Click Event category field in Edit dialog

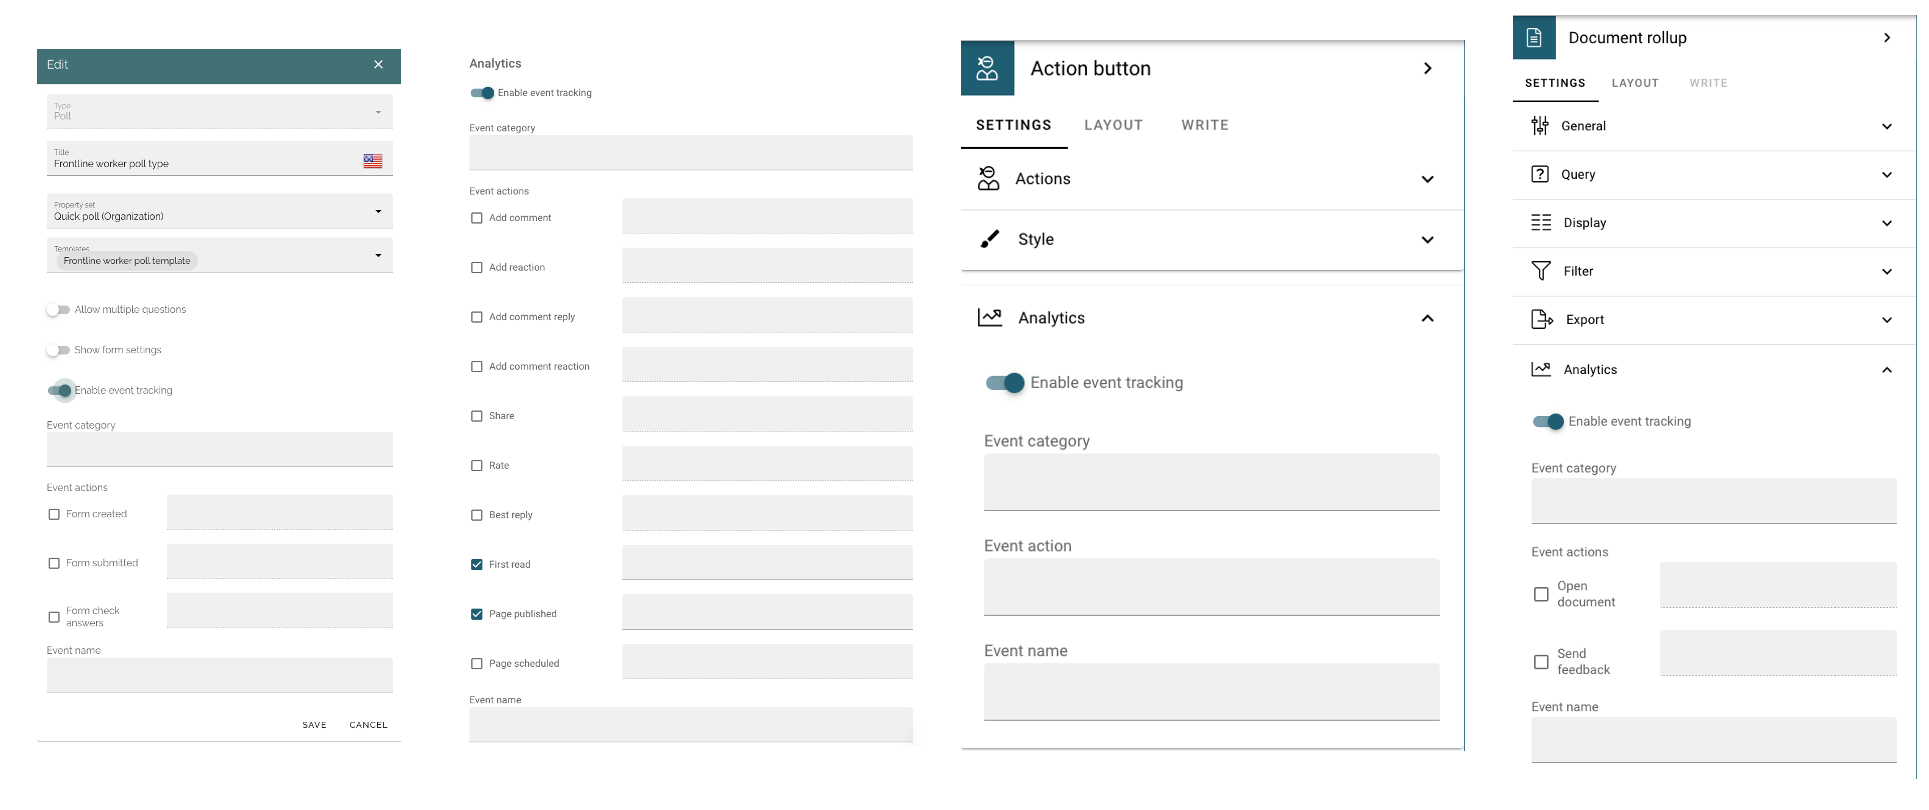219,449
